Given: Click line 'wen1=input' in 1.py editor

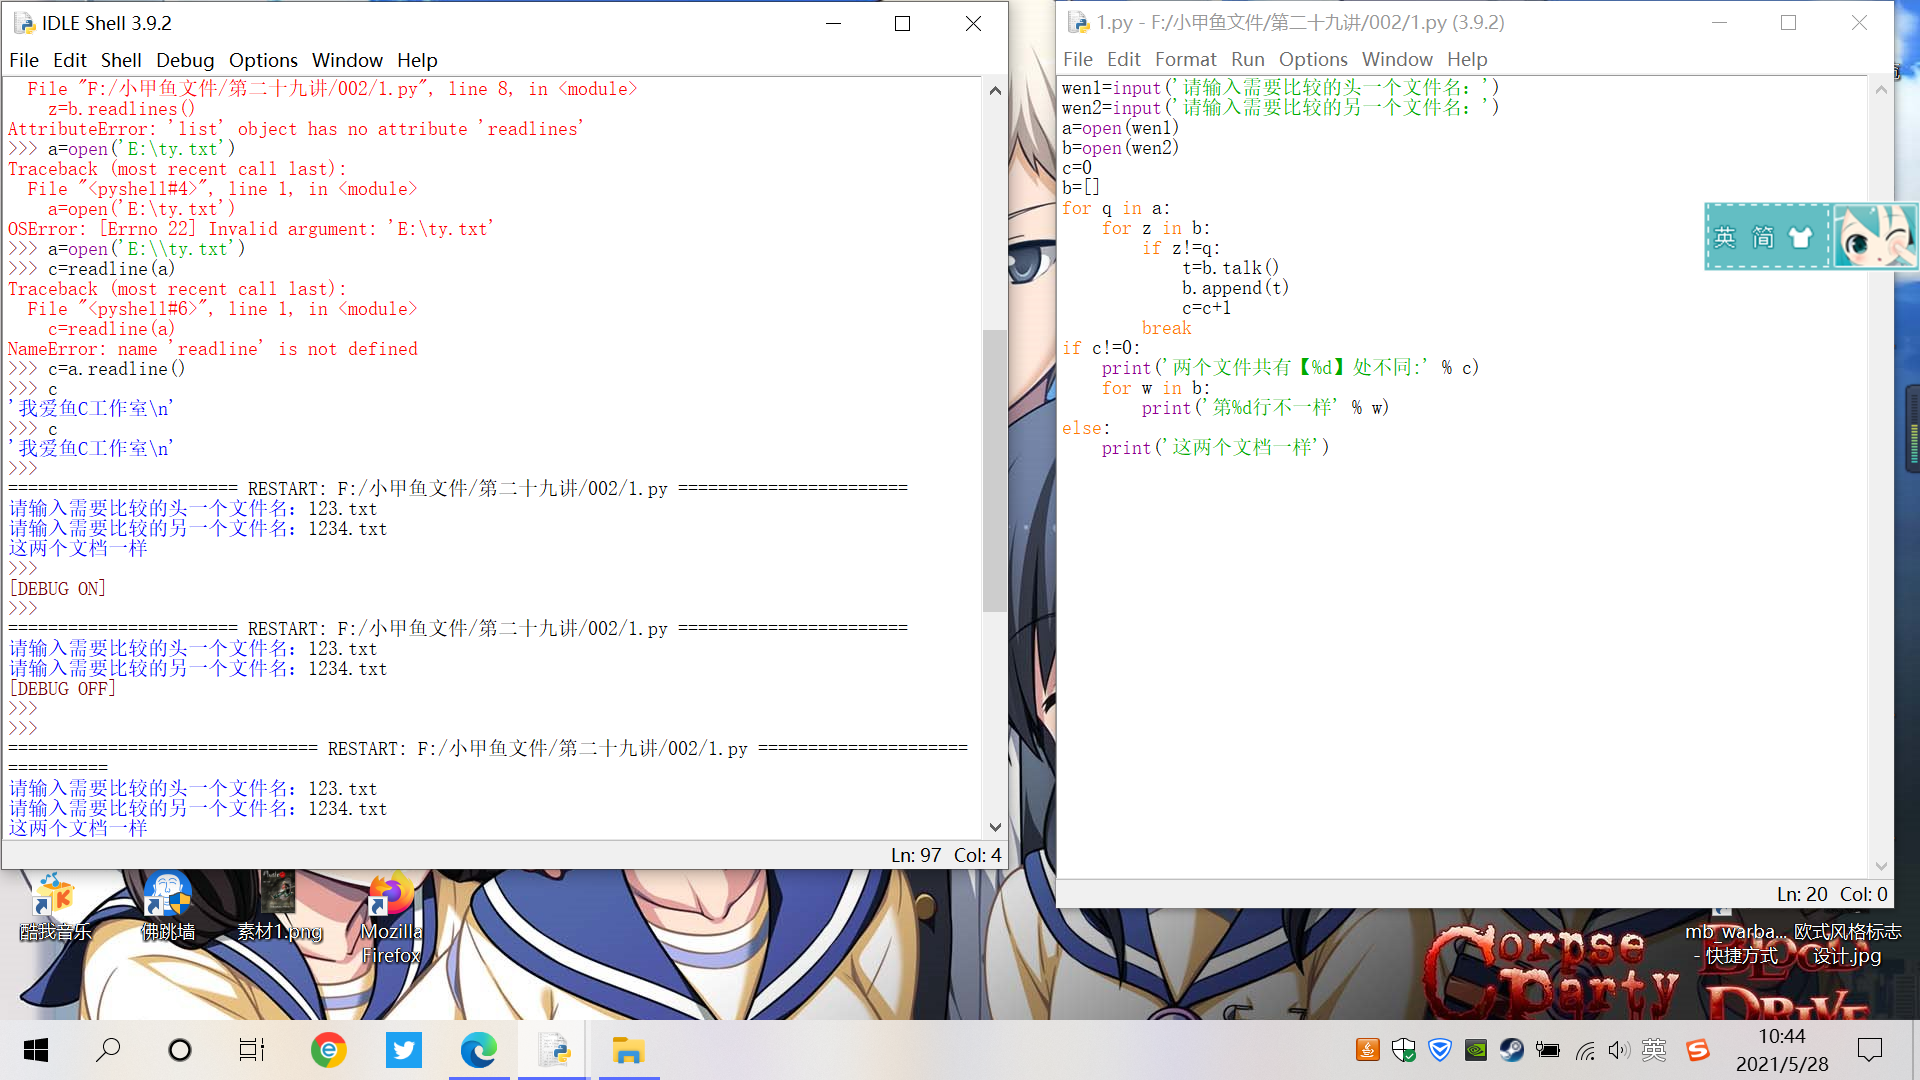Looking at the screenshot, I should point(1280,88).
